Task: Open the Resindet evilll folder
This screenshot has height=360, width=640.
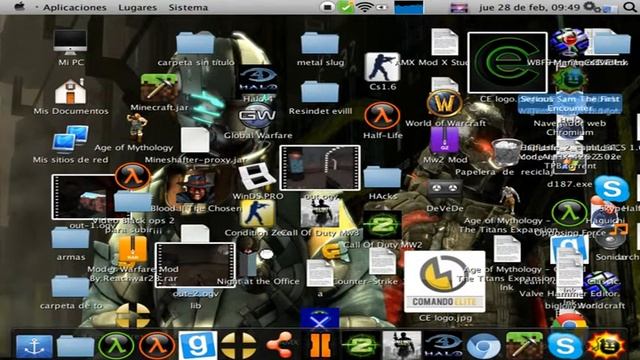Action: pyautogui.click(x=320, y=92)
